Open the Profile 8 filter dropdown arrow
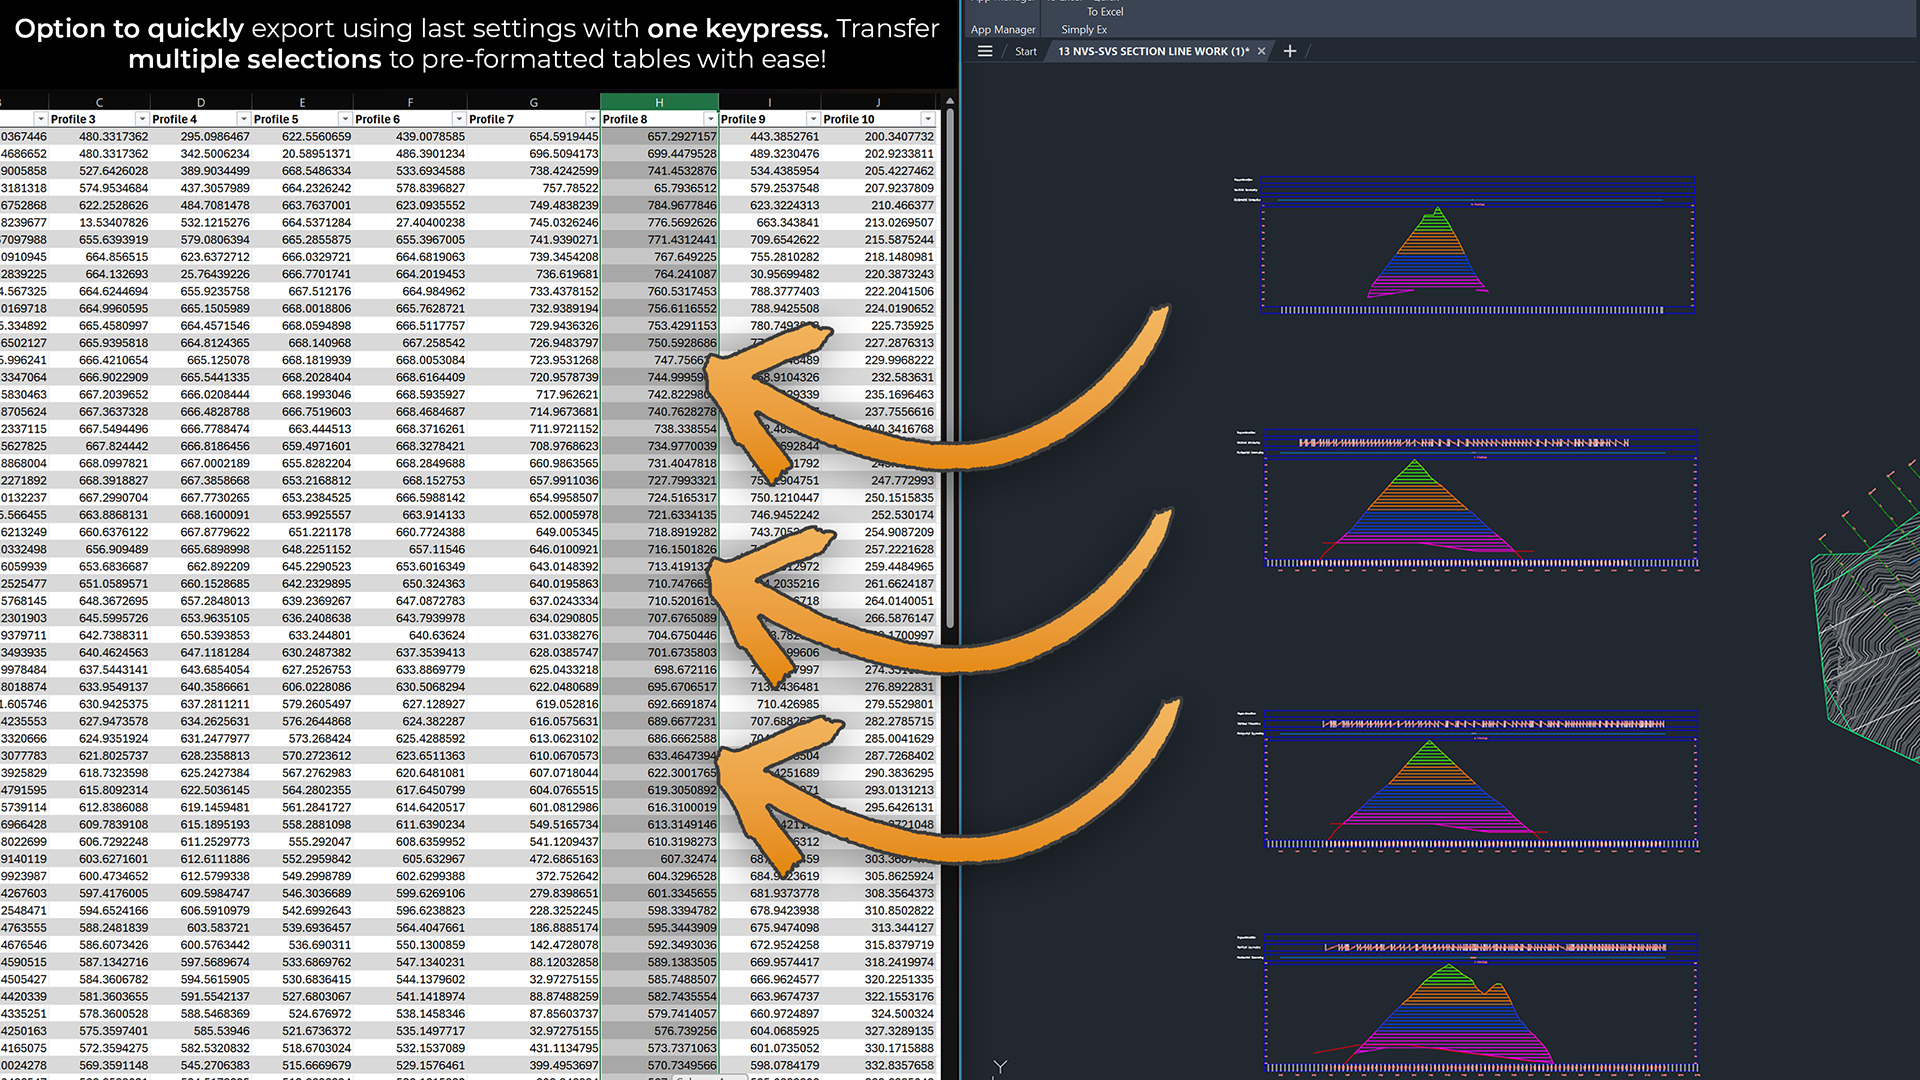 click(711, 119)
